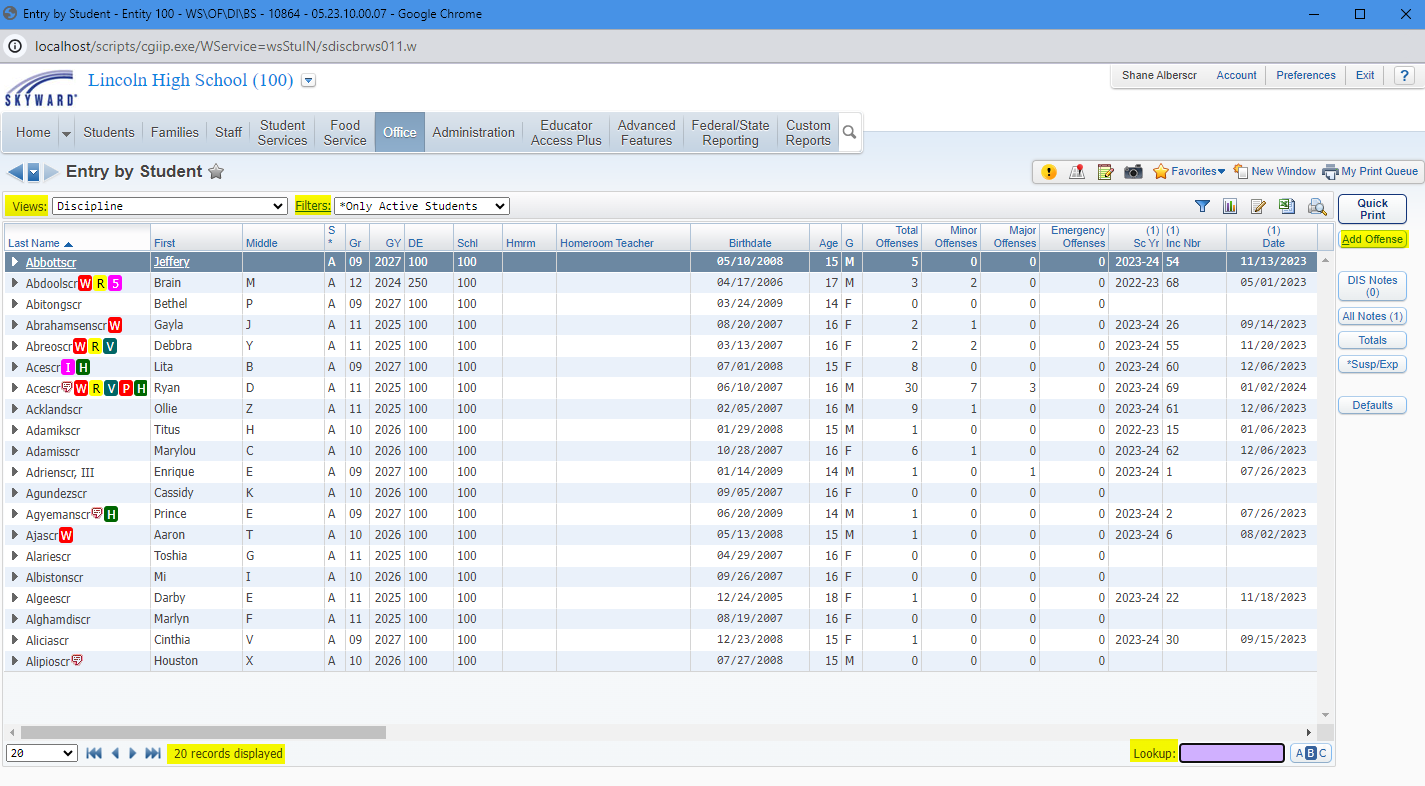This screenshot has height=786, width=1425.
Task: Open the Administration menu tab
Action: 473,132
